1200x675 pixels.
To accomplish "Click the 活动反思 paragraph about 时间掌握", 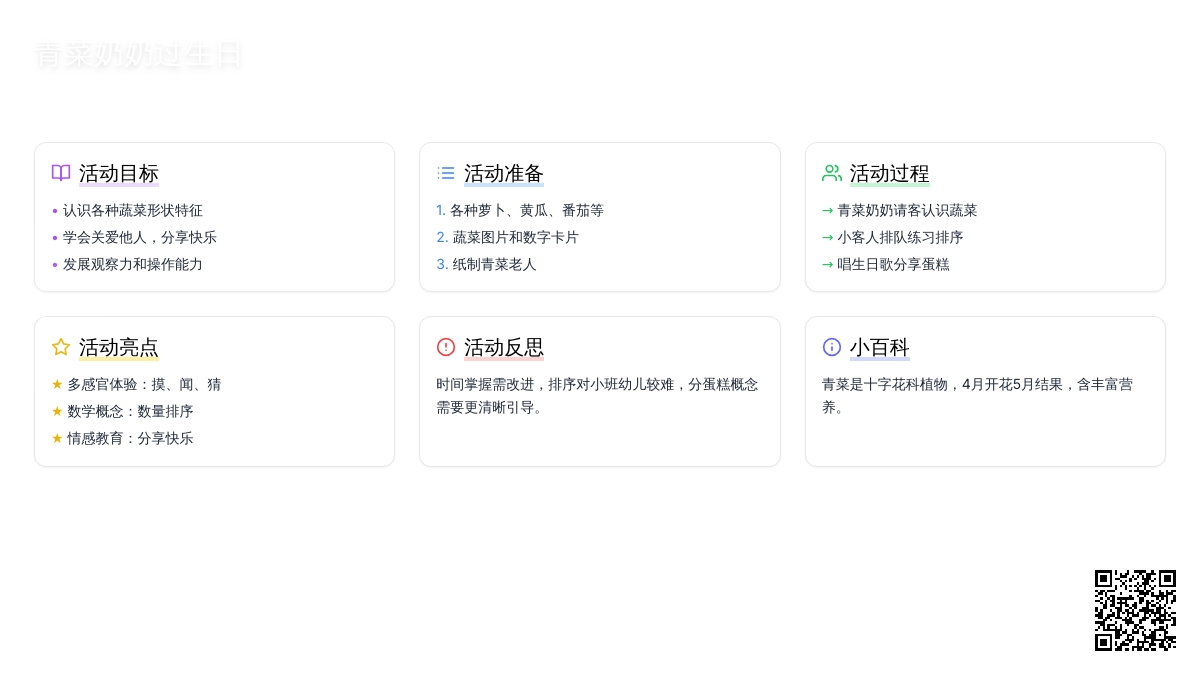I will click(x=597, y=396).
